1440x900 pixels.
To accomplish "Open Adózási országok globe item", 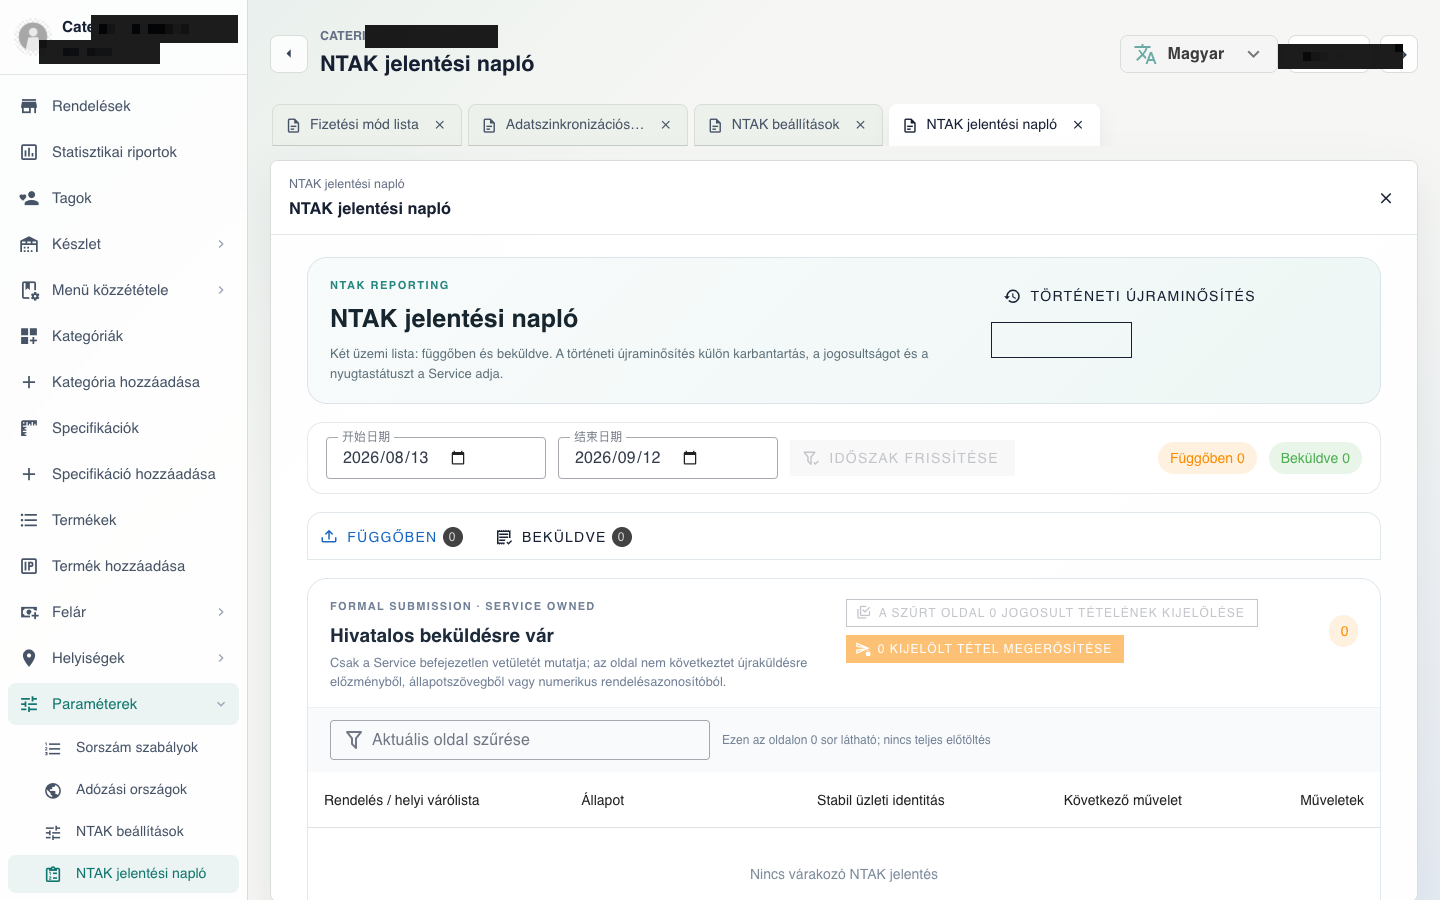I will (x=123, y=790).
